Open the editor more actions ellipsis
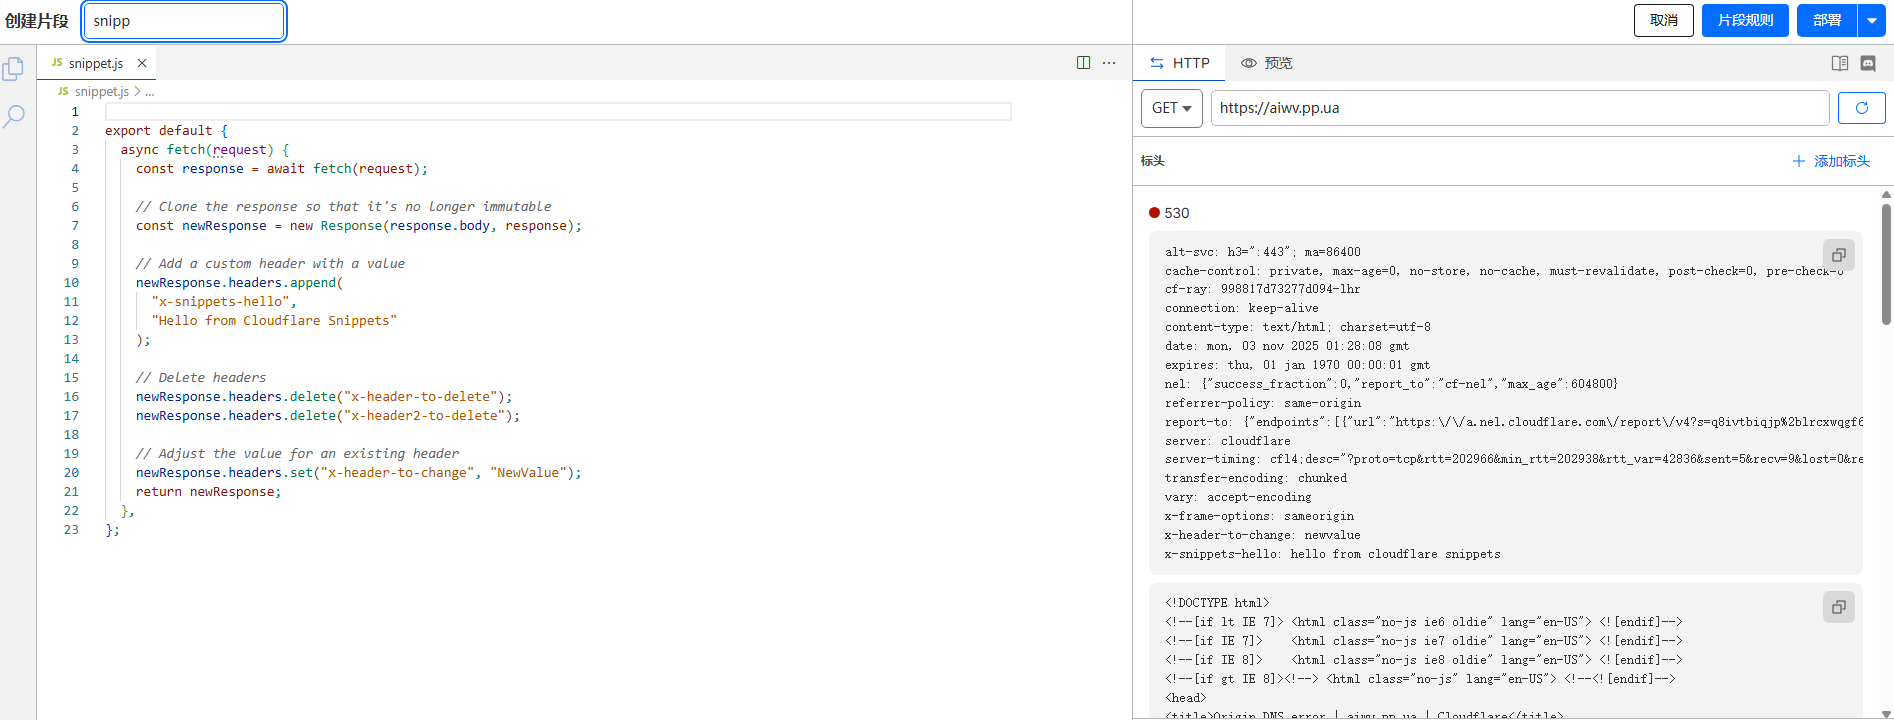The image size is (1894, 720). (1109, 63)
